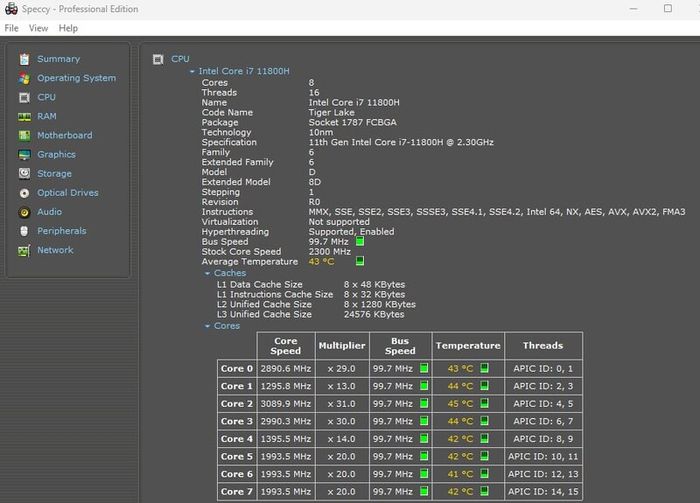Screen dimensions: 700x503
Task: Click Core 5 bus speed green indicator
Action: (424, 456)
